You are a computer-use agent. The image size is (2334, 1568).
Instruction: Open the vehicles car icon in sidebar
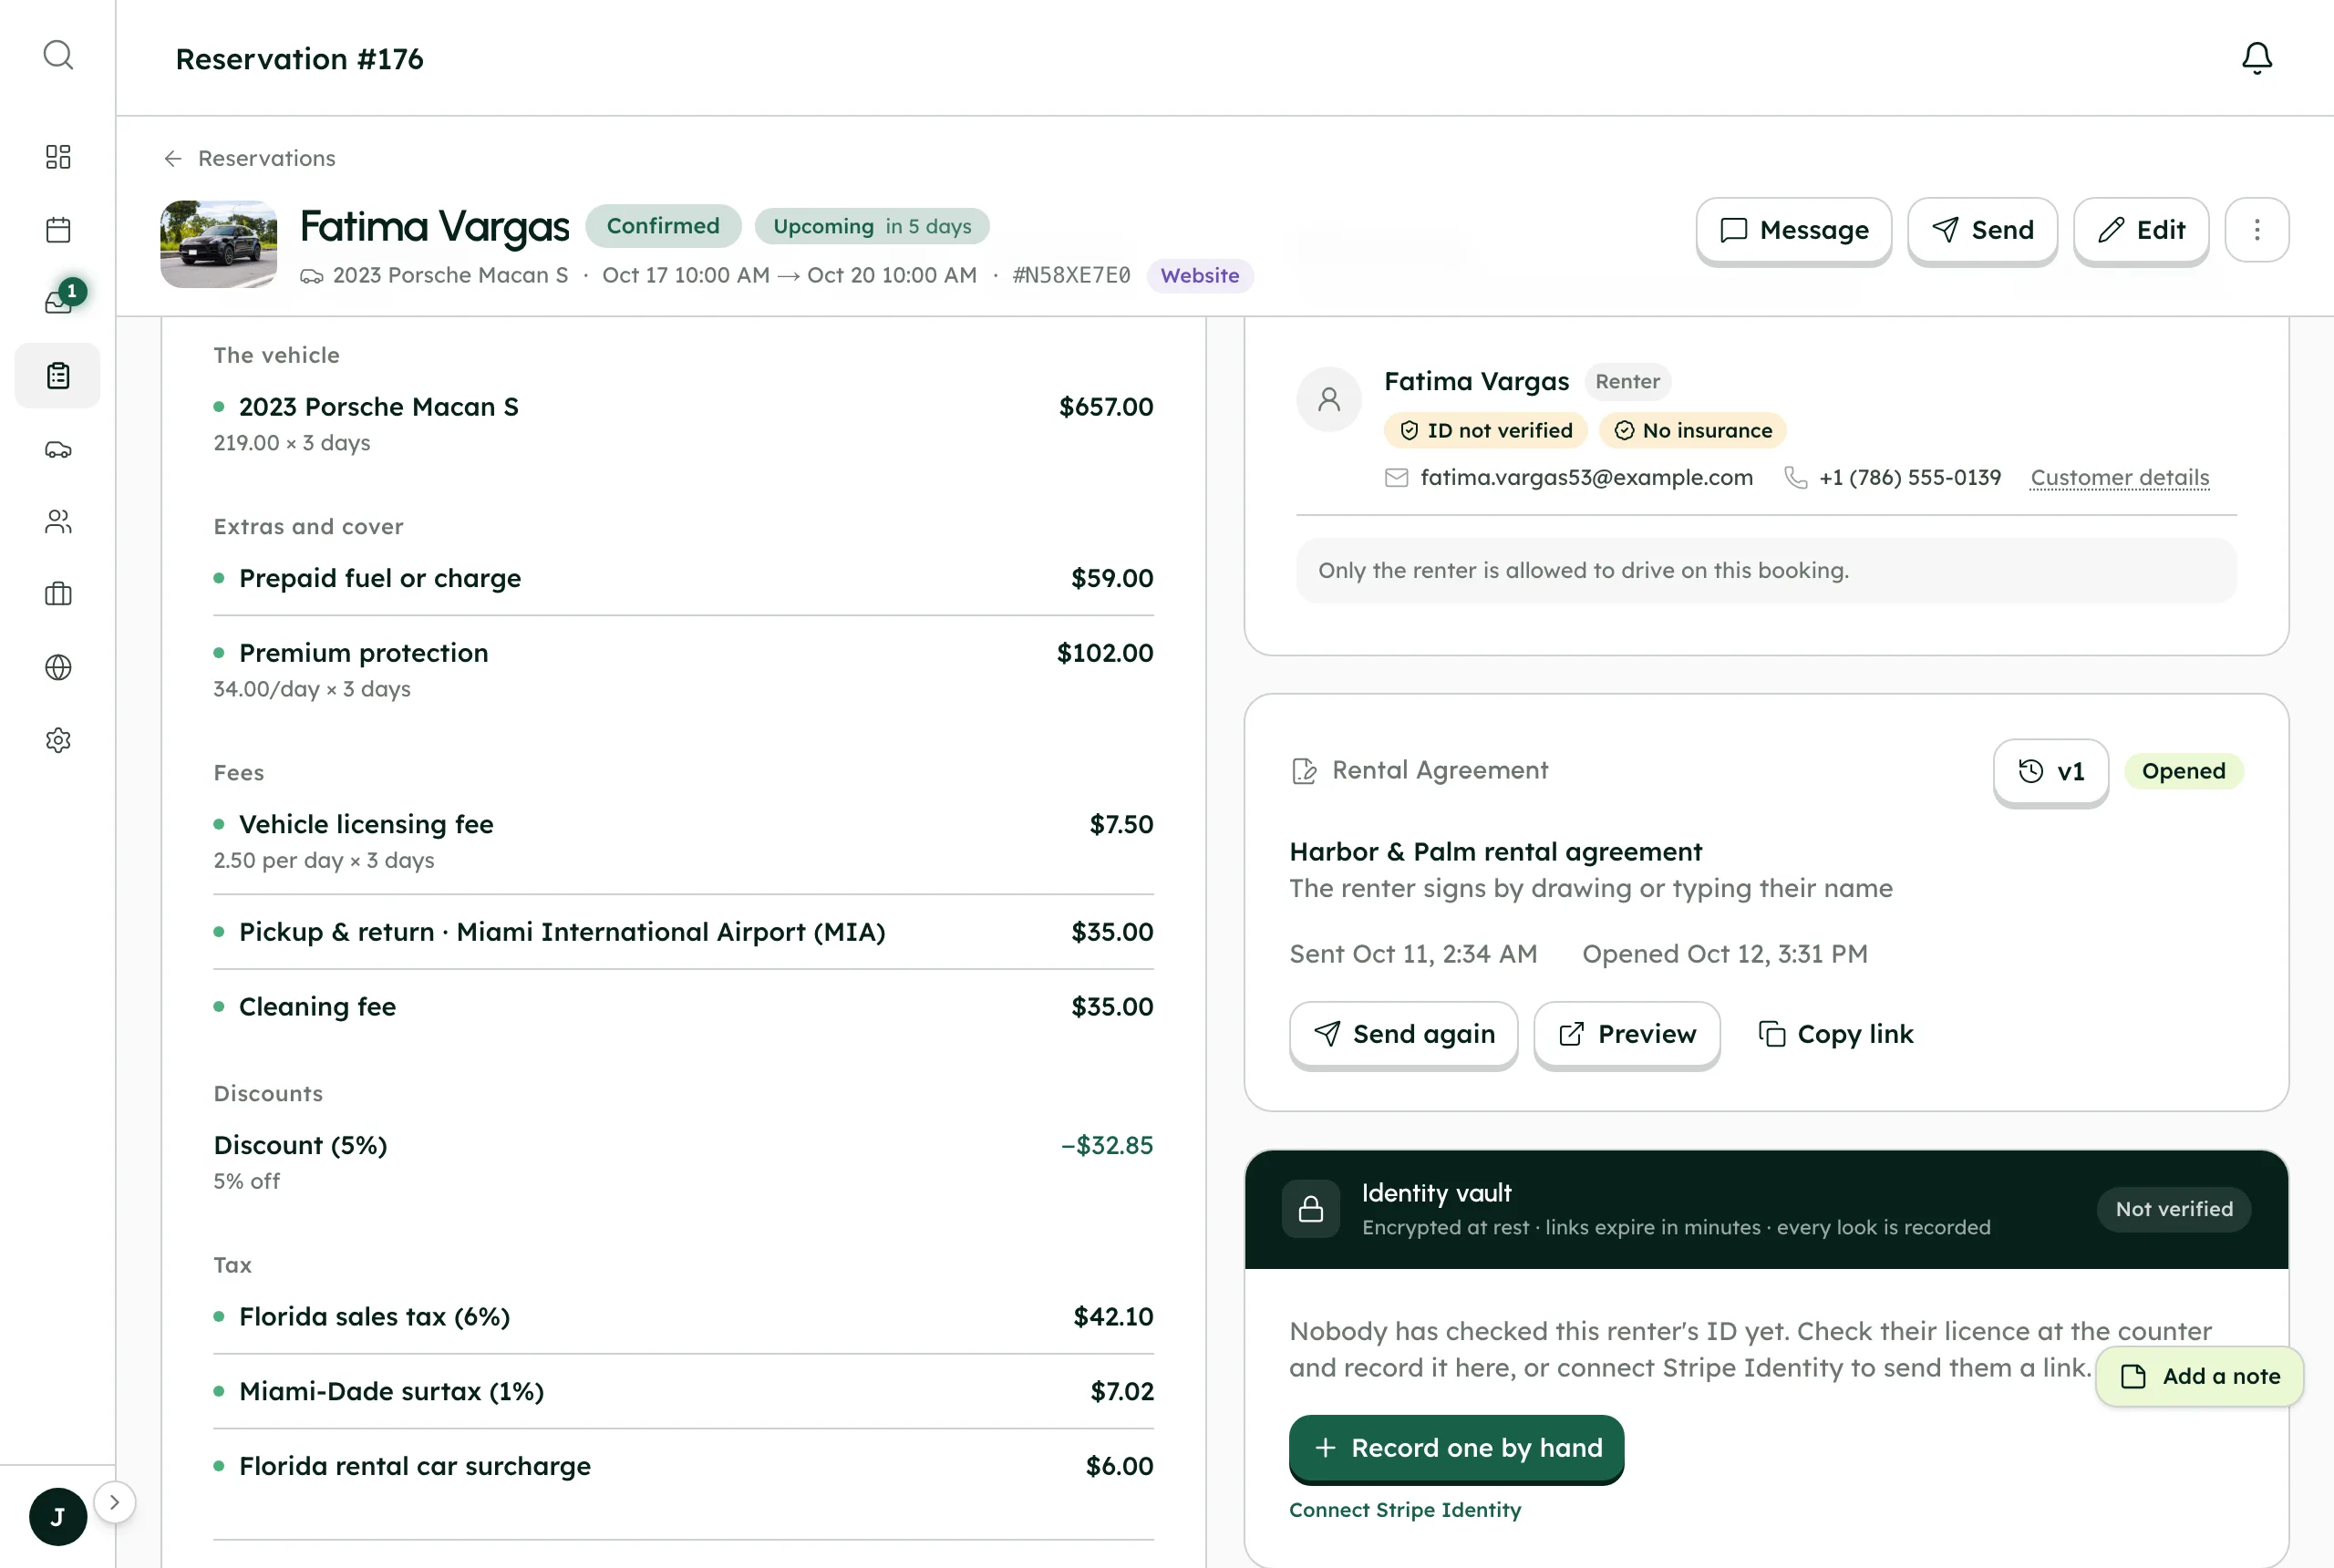click(58, 449)
